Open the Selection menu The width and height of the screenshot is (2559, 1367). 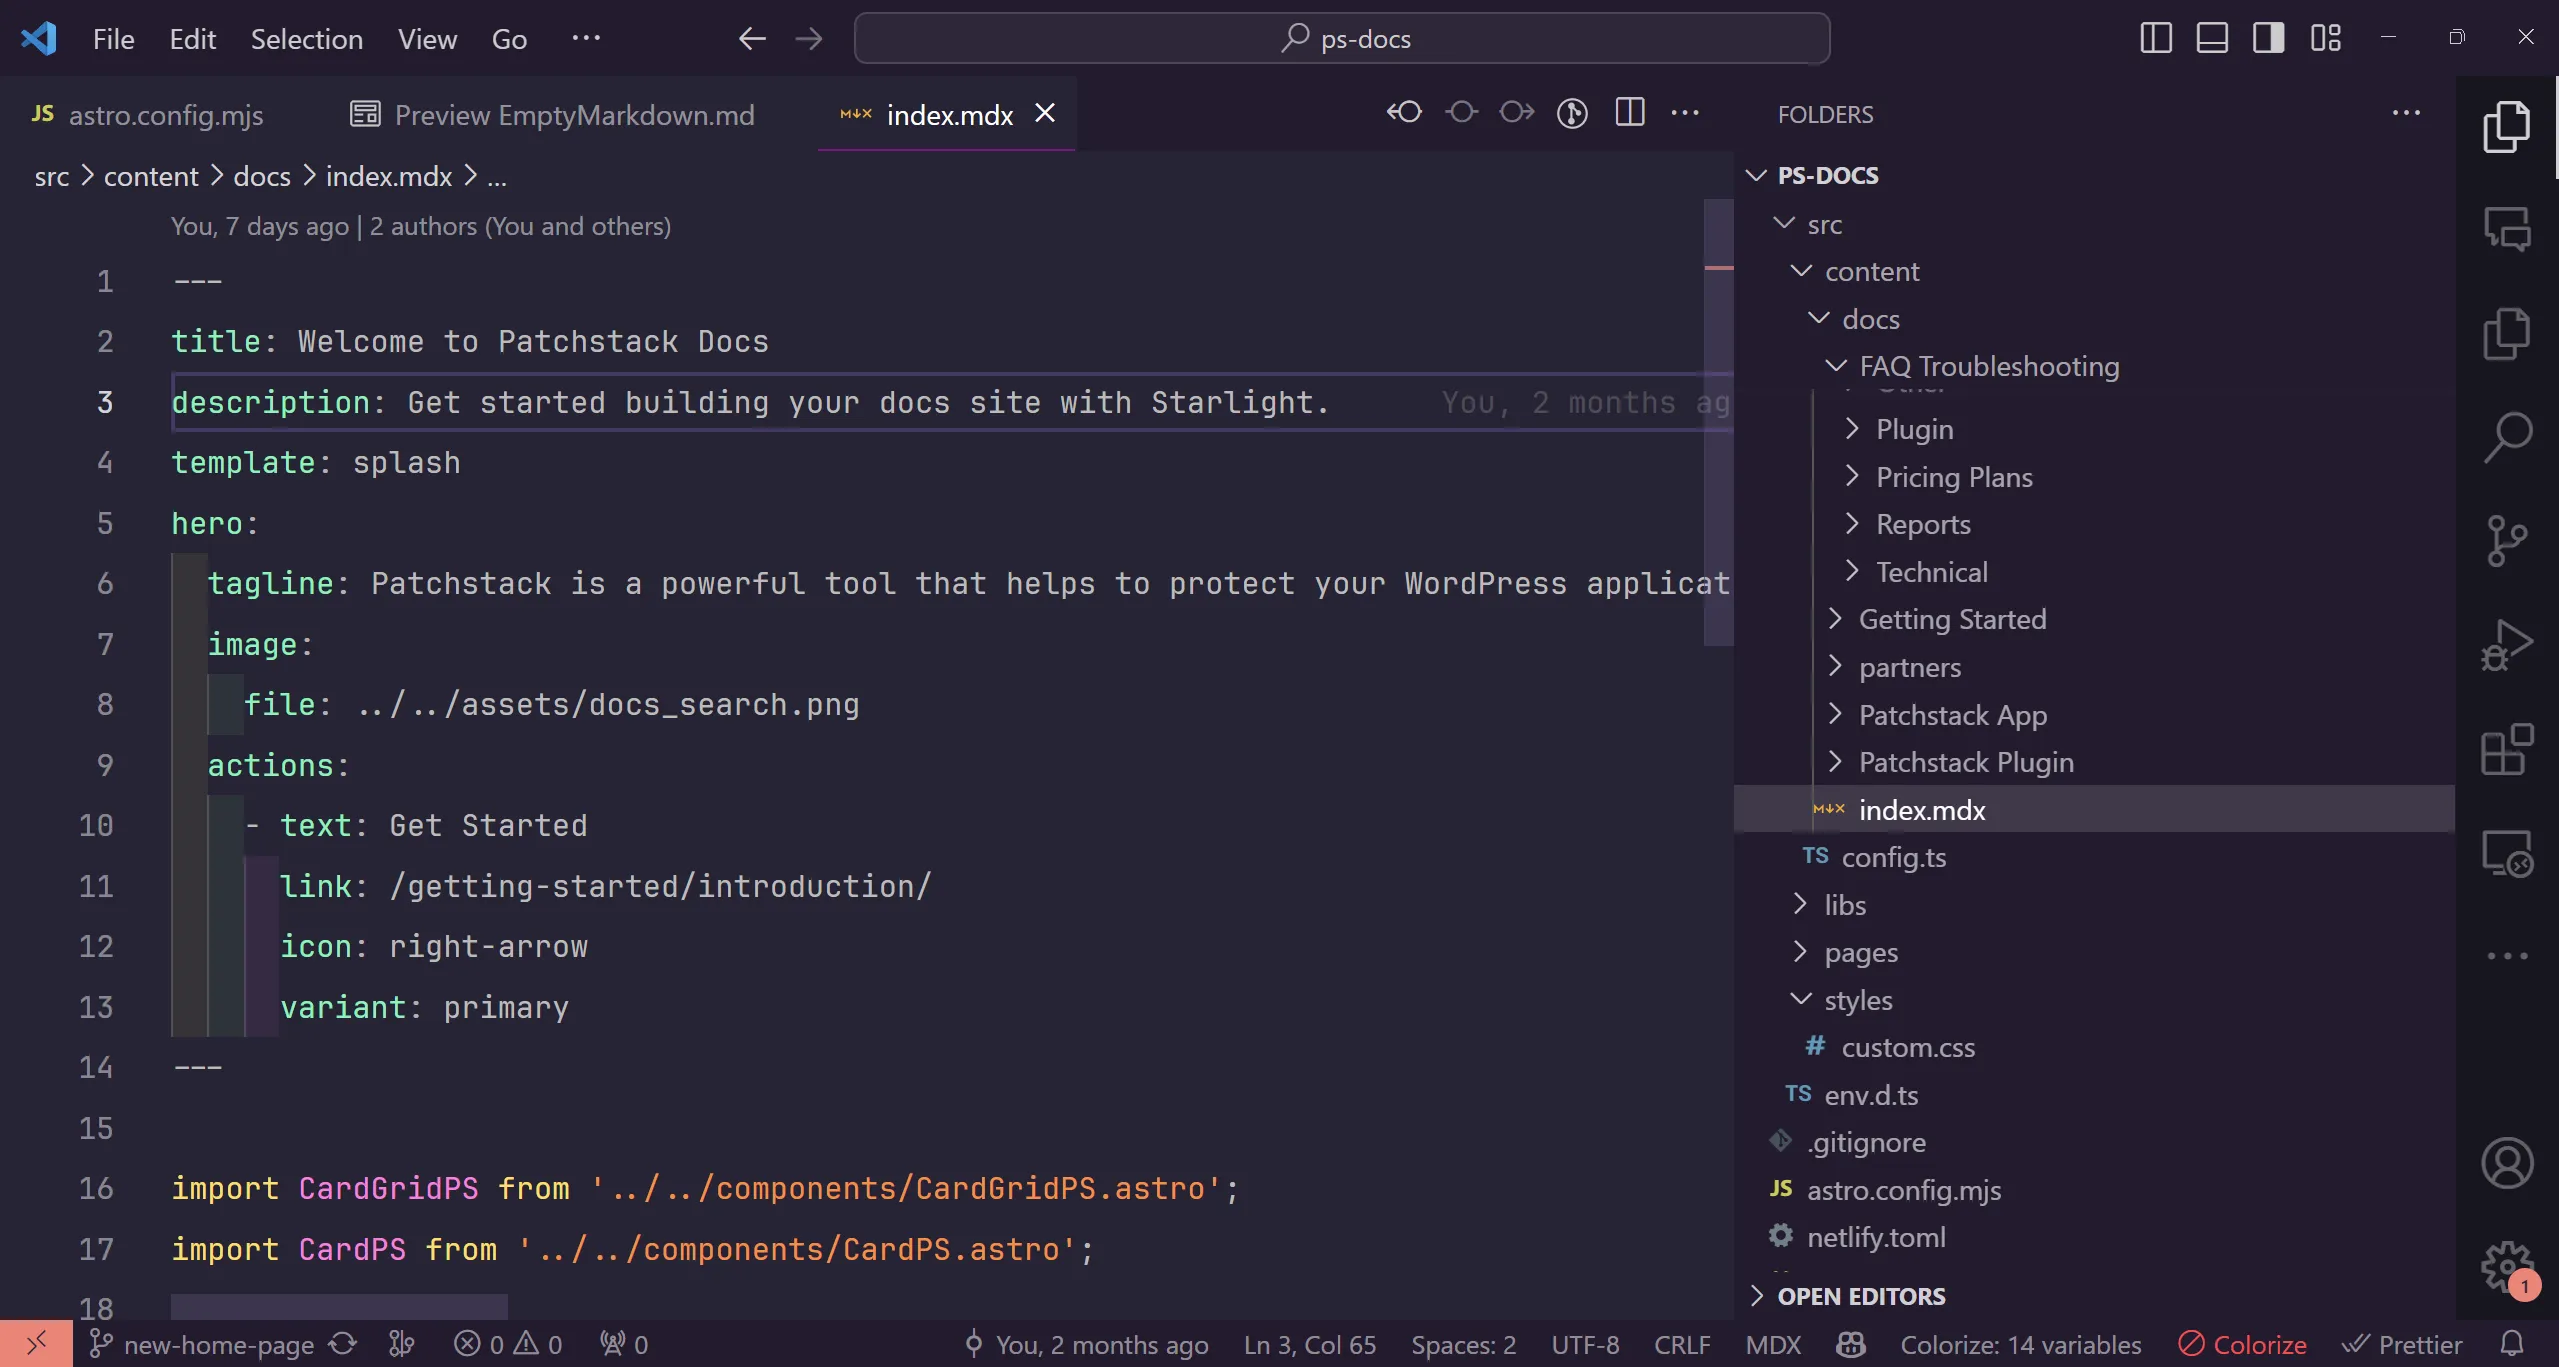point(306,39)
